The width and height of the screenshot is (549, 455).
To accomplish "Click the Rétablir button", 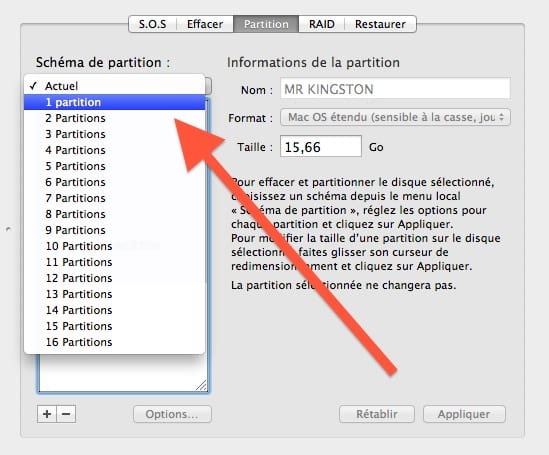I will click(x=377, y=414).
